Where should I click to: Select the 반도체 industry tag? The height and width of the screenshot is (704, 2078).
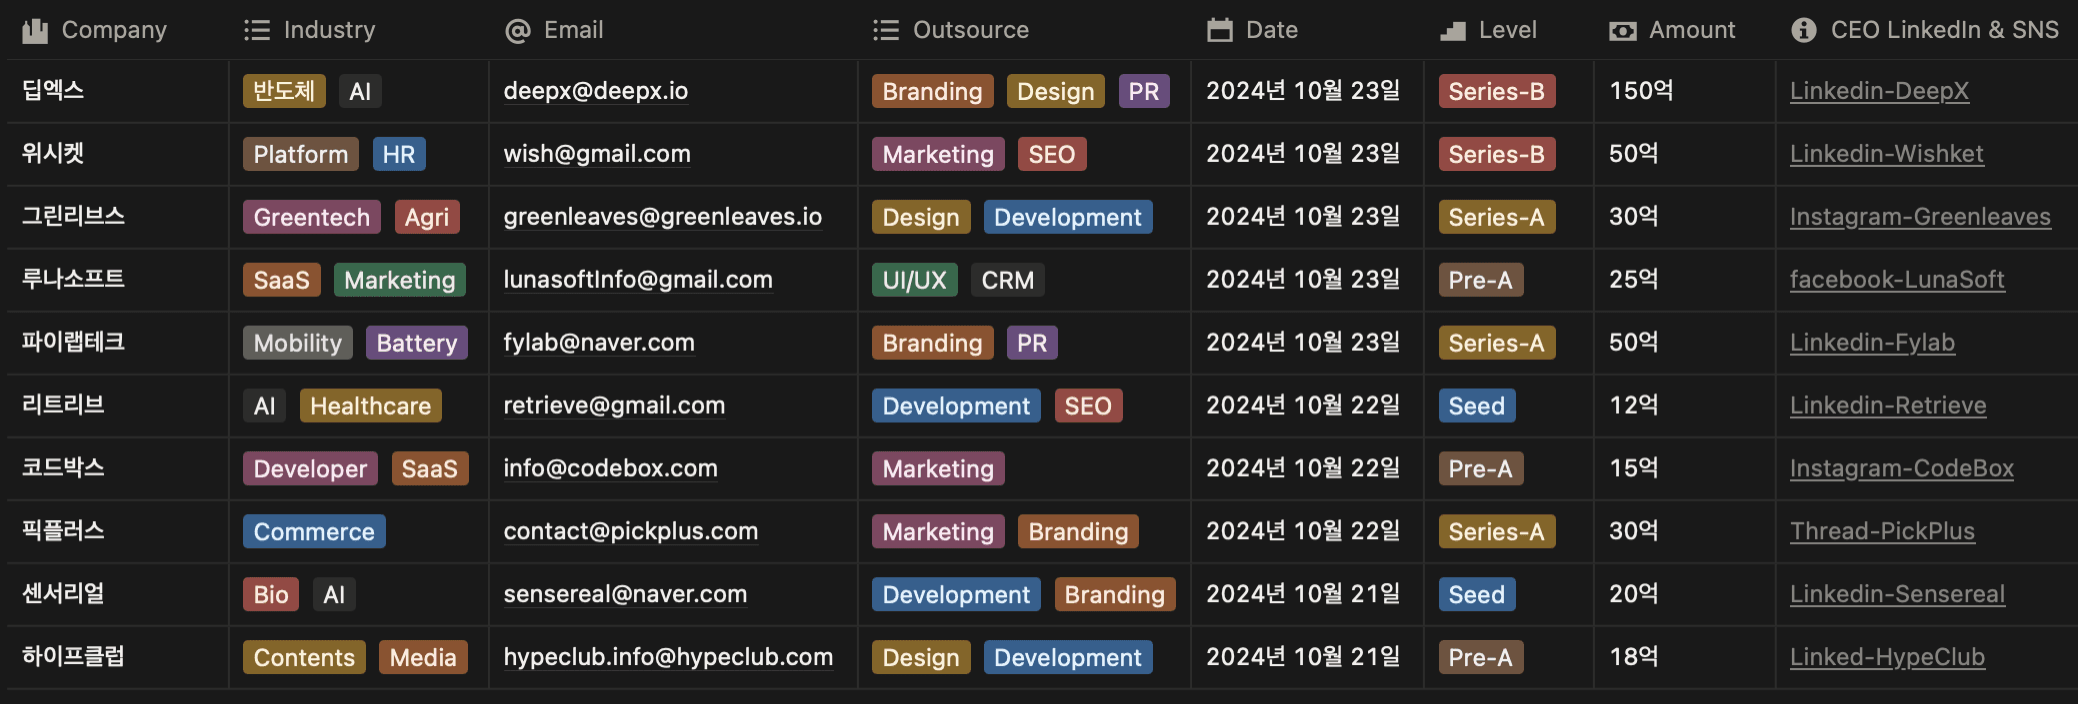click(x=284, y=91)
